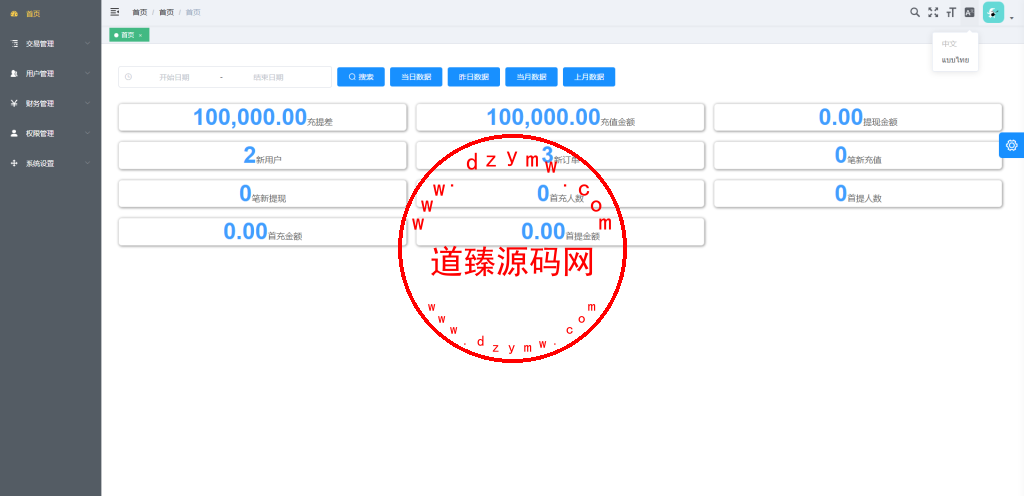Viewport: 1024px width, 496px height.
Task: Click the 权限管理 person icon in sidebar
Action: pyautogui.click(x=14, y=133)
